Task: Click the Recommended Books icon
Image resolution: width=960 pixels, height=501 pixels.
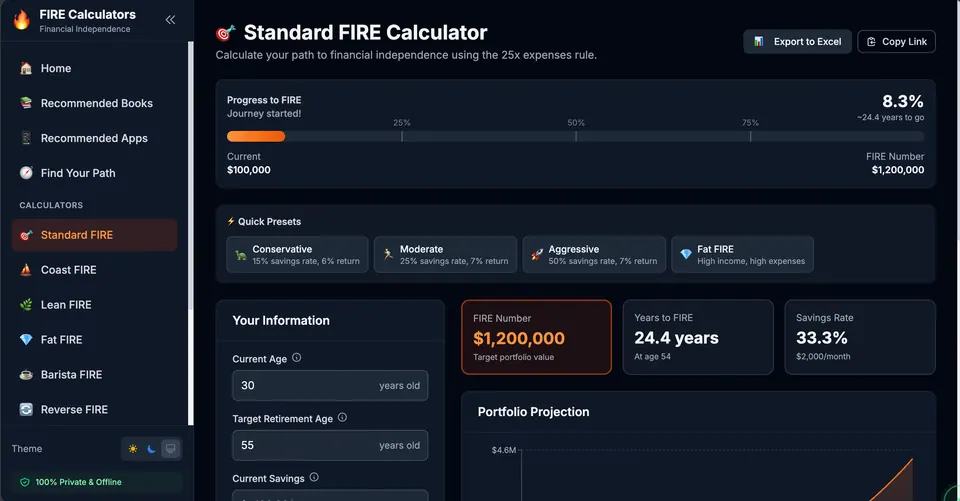Action: (26, 103)
